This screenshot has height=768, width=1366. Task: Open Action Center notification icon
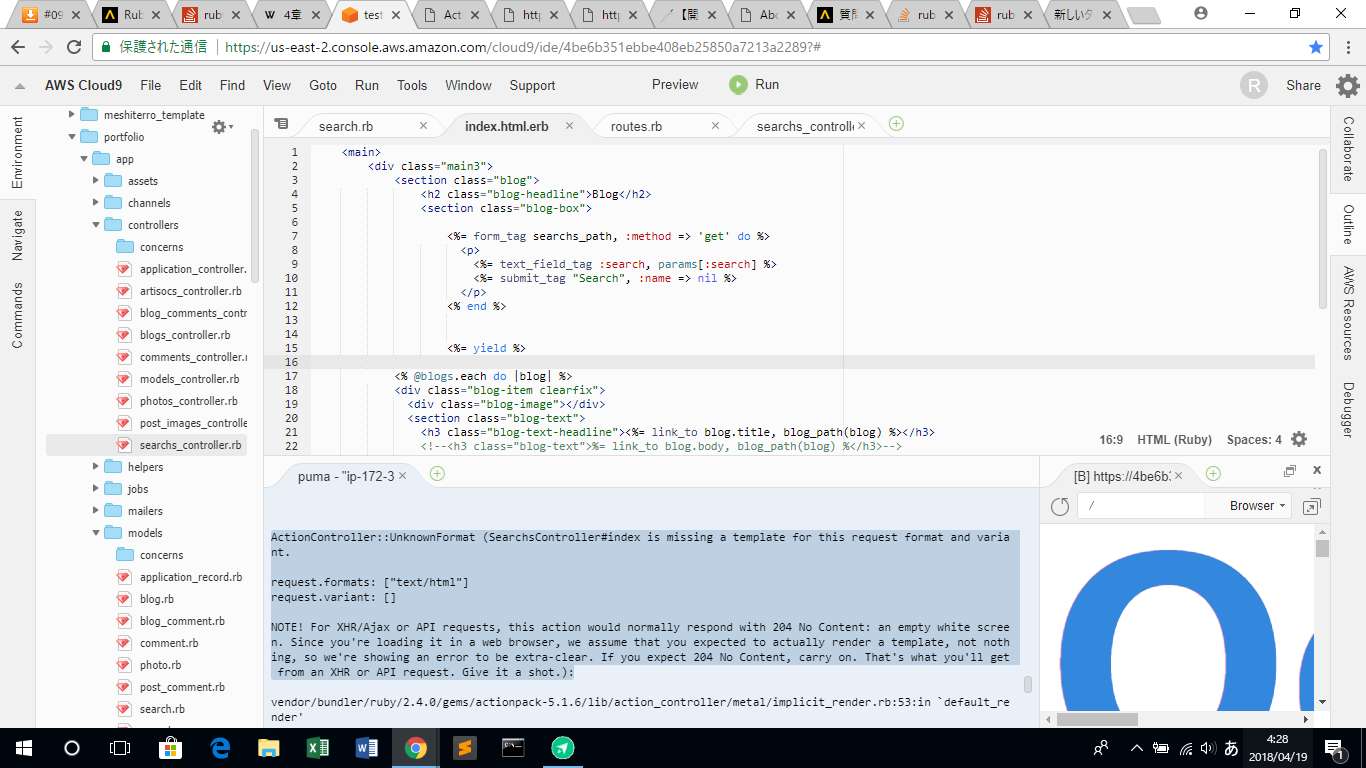click(x=1334, y=747)
